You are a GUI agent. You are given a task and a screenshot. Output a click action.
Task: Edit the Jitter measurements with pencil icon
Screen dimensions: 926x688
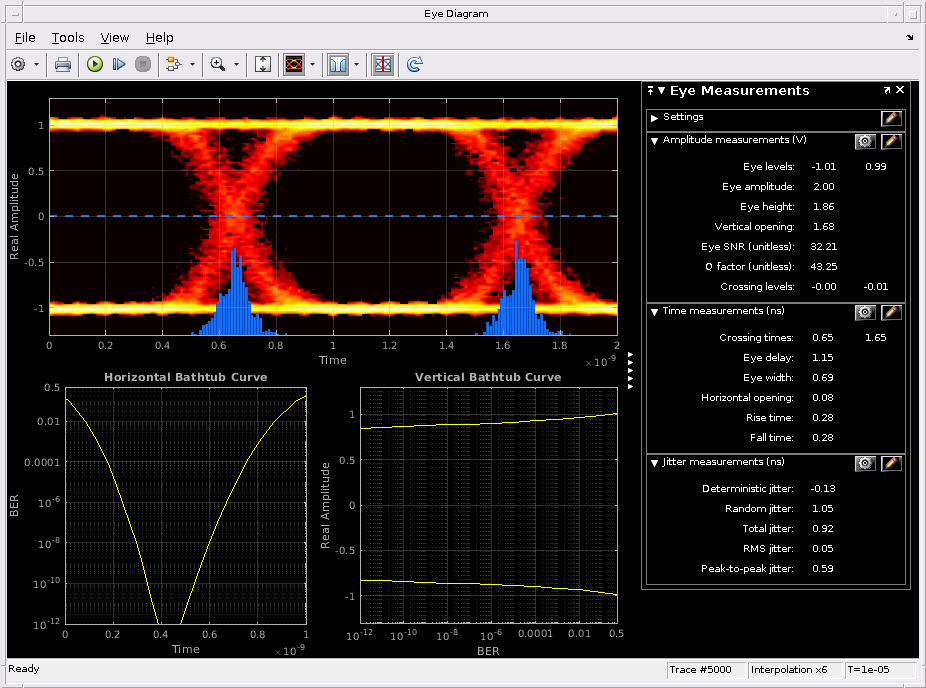tap(891, 463)
